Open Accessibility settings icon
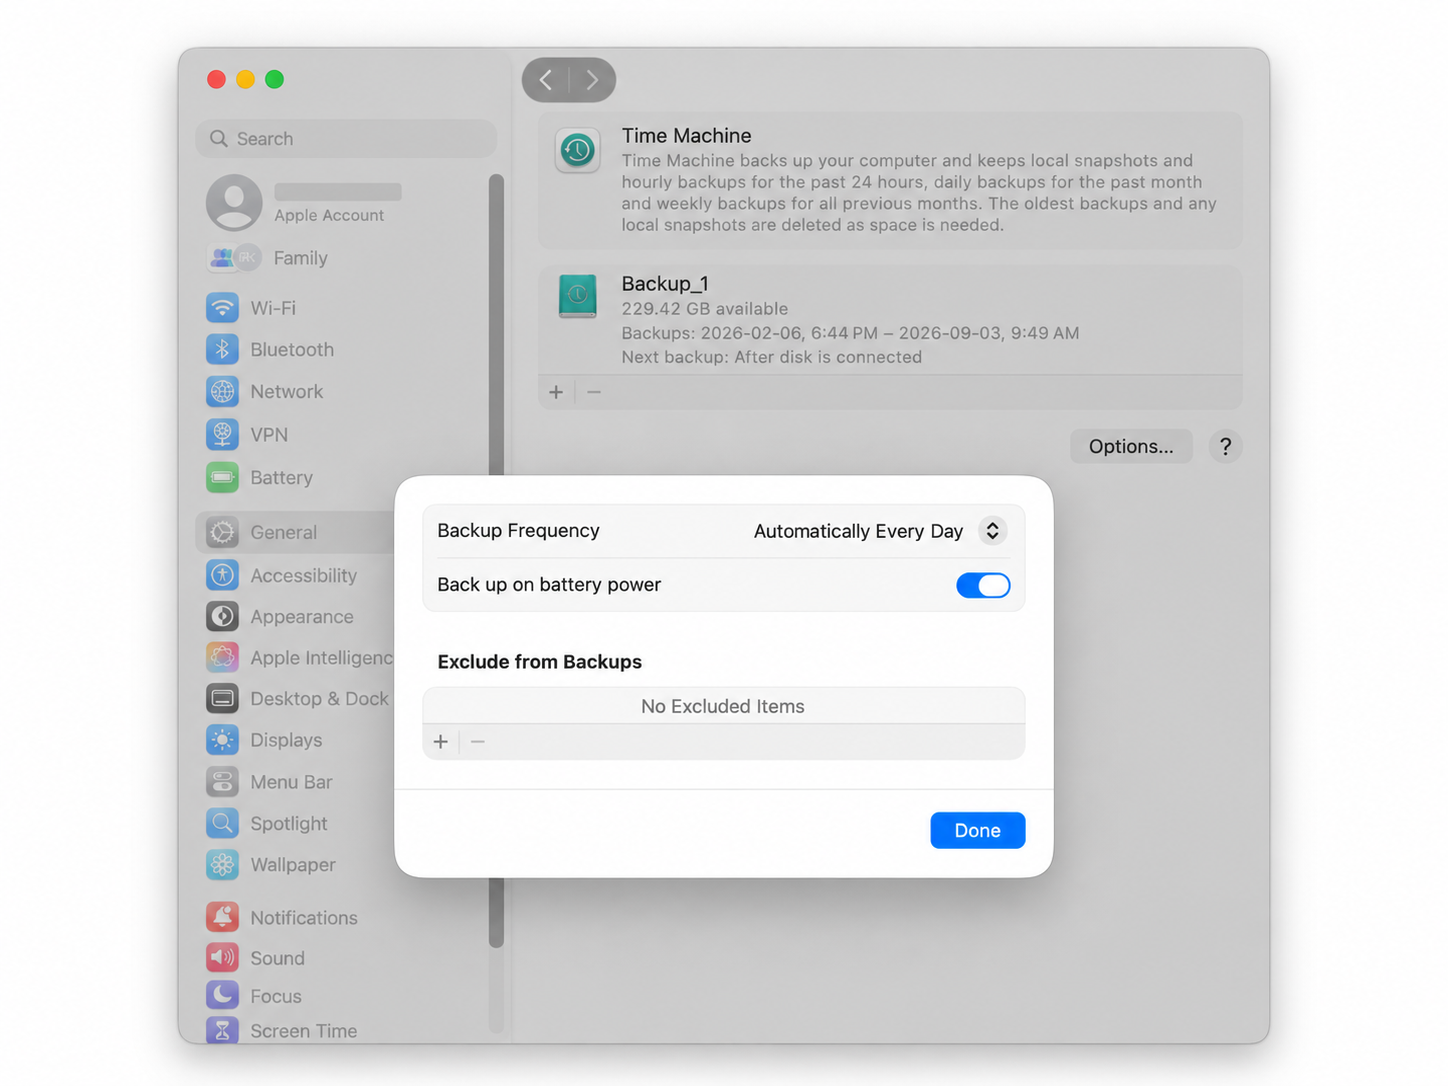 (222, 575)
